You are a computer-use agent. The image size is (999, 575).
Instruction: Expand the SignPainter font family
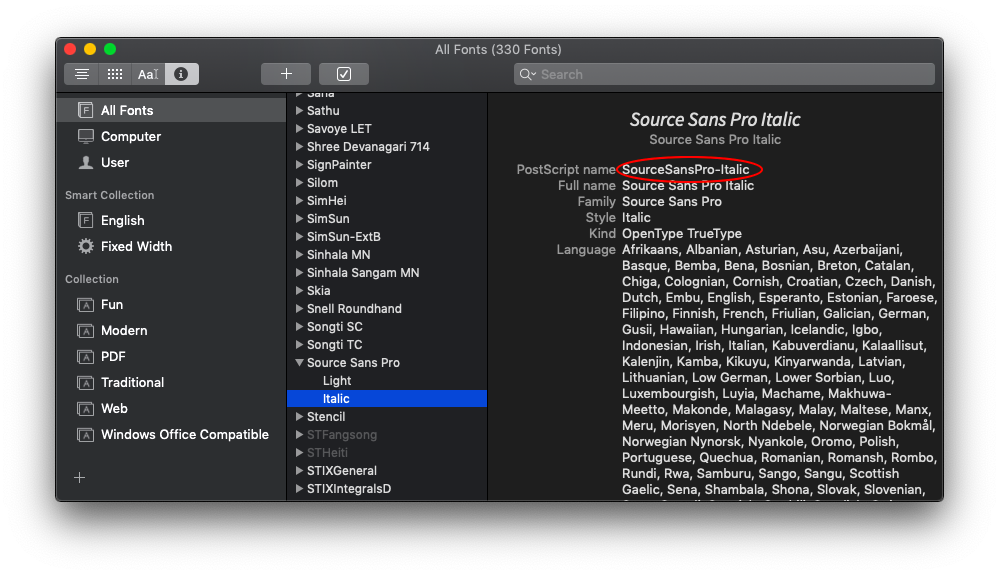299,165
